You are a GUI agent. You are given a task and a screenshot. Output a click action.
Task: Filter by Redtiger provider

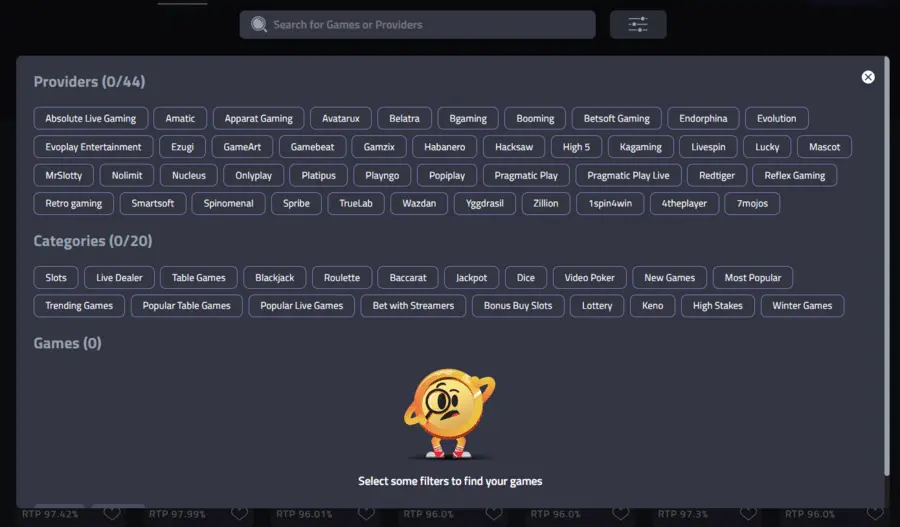(716, 175)
